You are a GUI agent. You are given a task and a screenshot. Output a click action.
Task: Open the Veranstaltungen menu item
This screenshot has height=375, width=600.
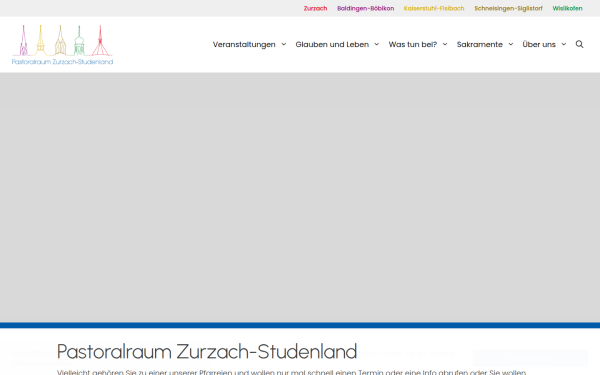[244, 44]
